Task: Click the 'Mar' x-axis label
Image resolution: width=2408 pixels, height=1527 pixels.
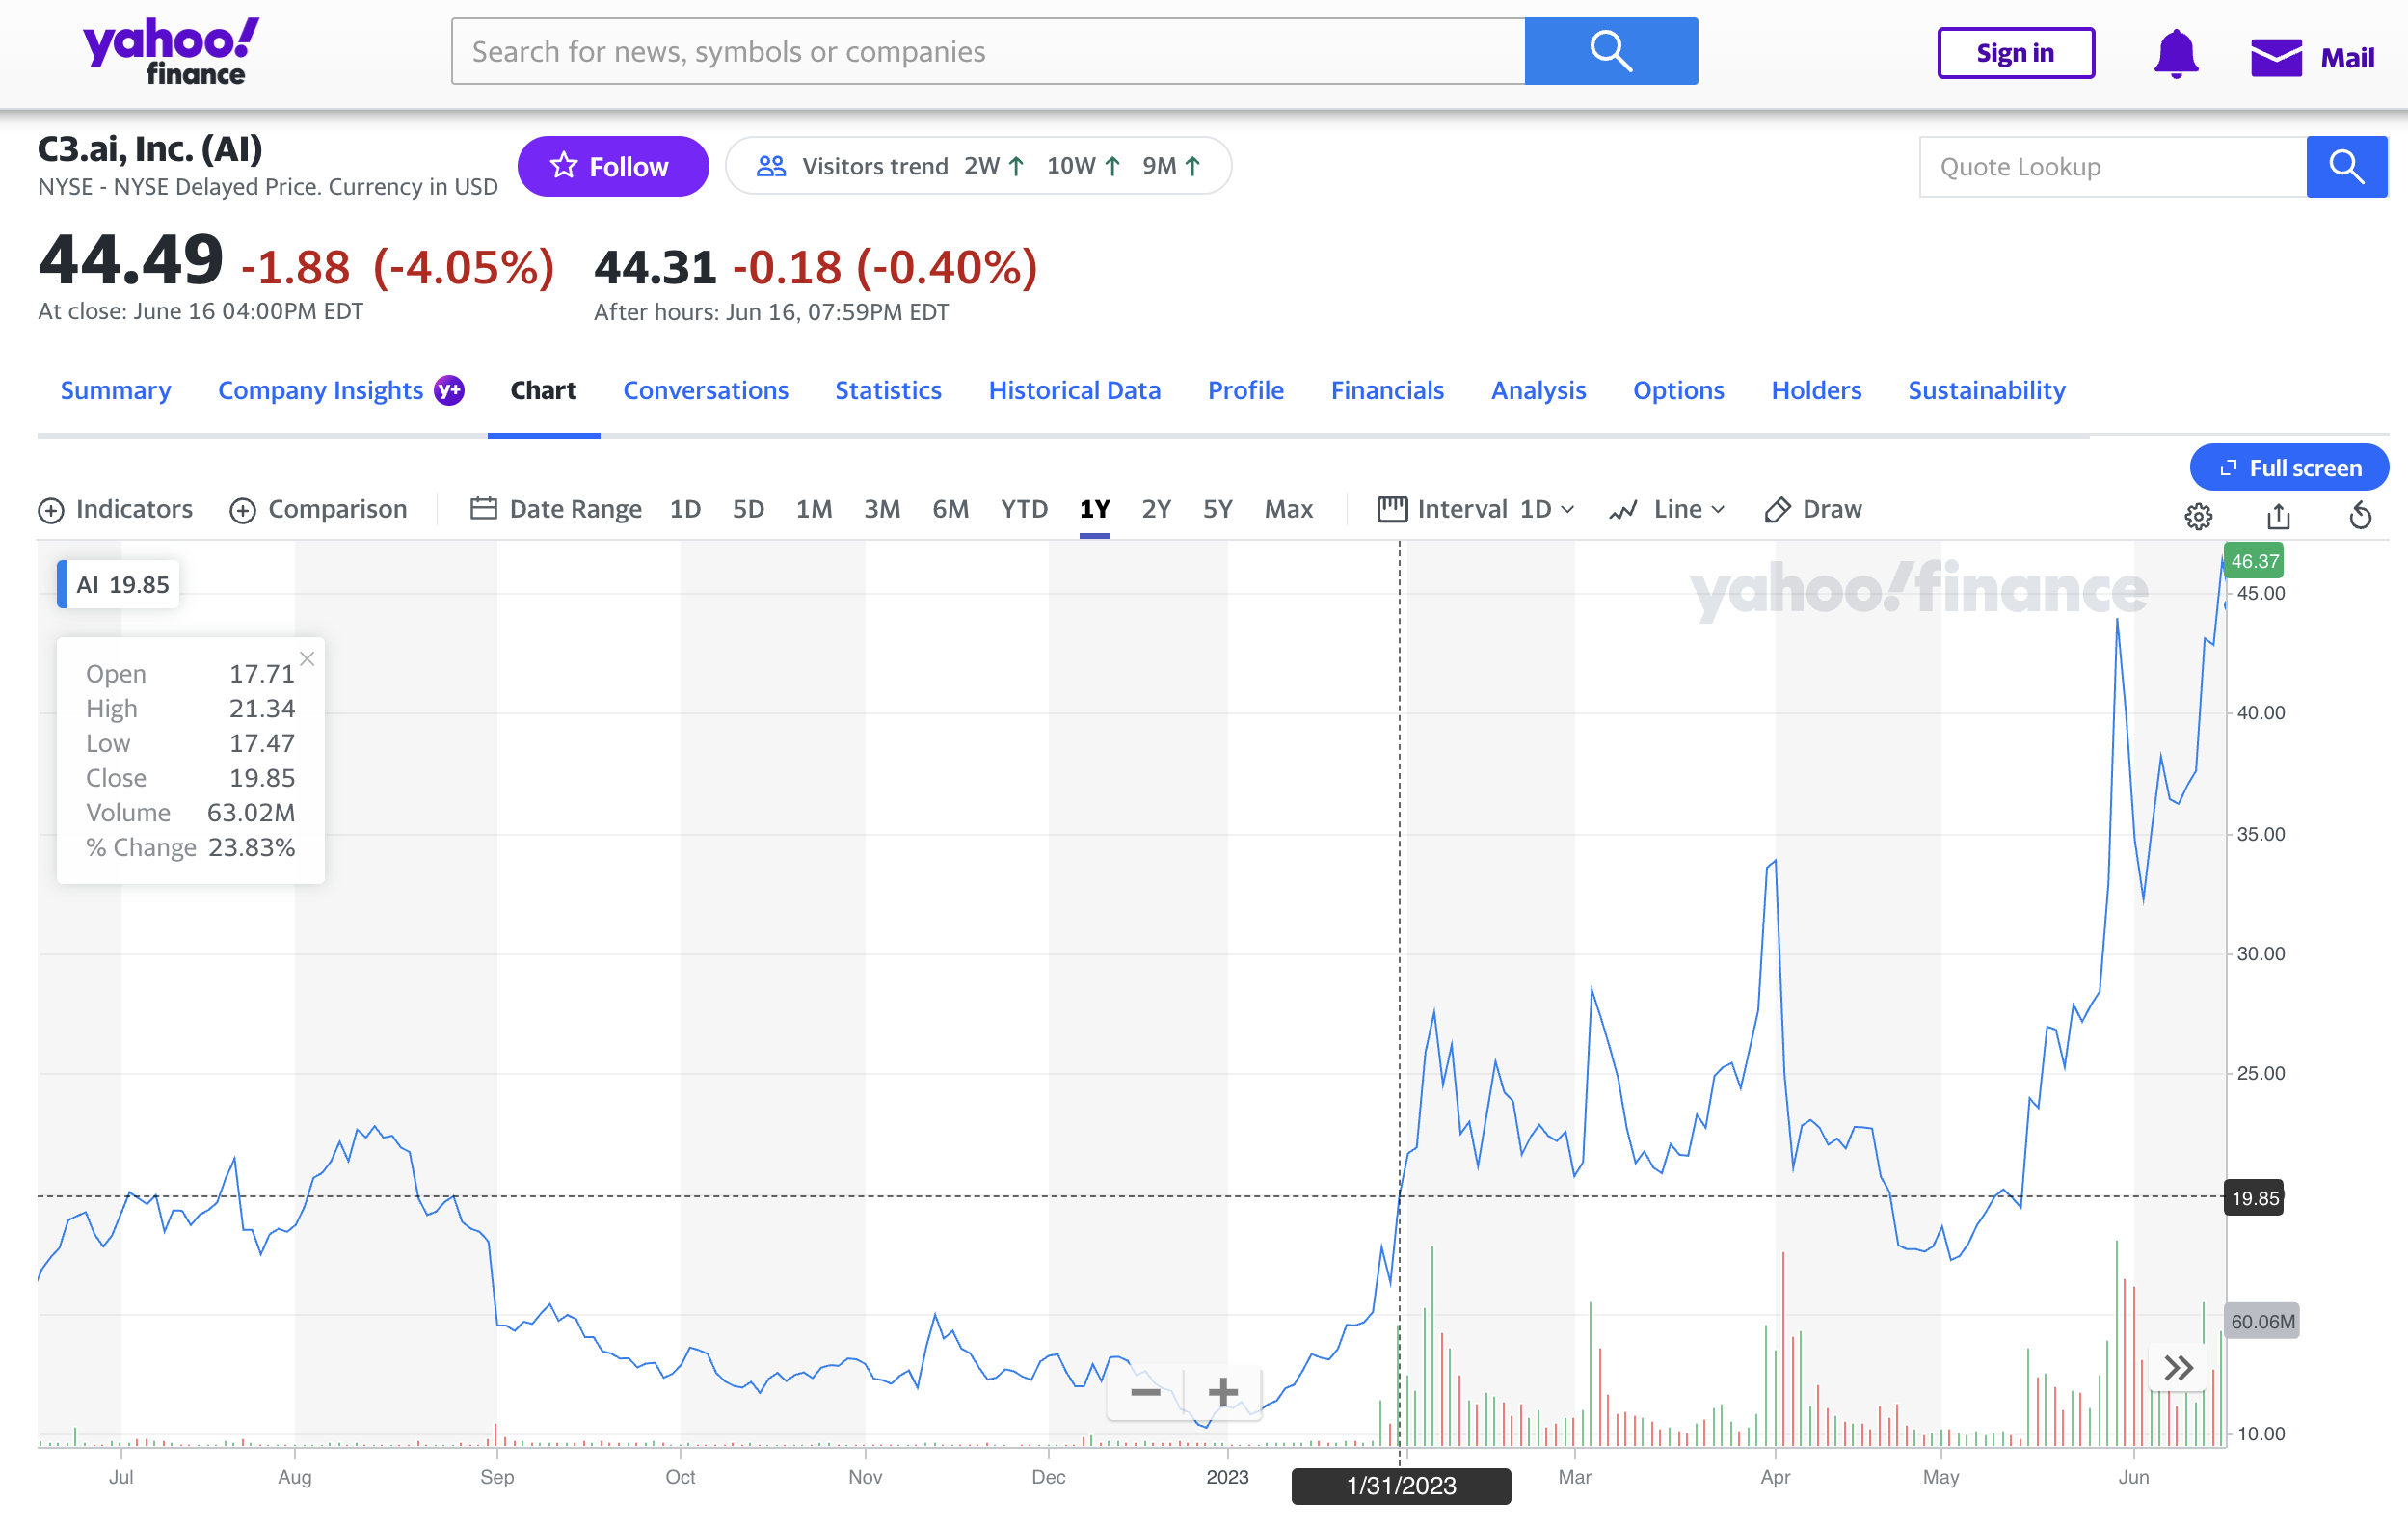Action: [x=1574, y=1477]
